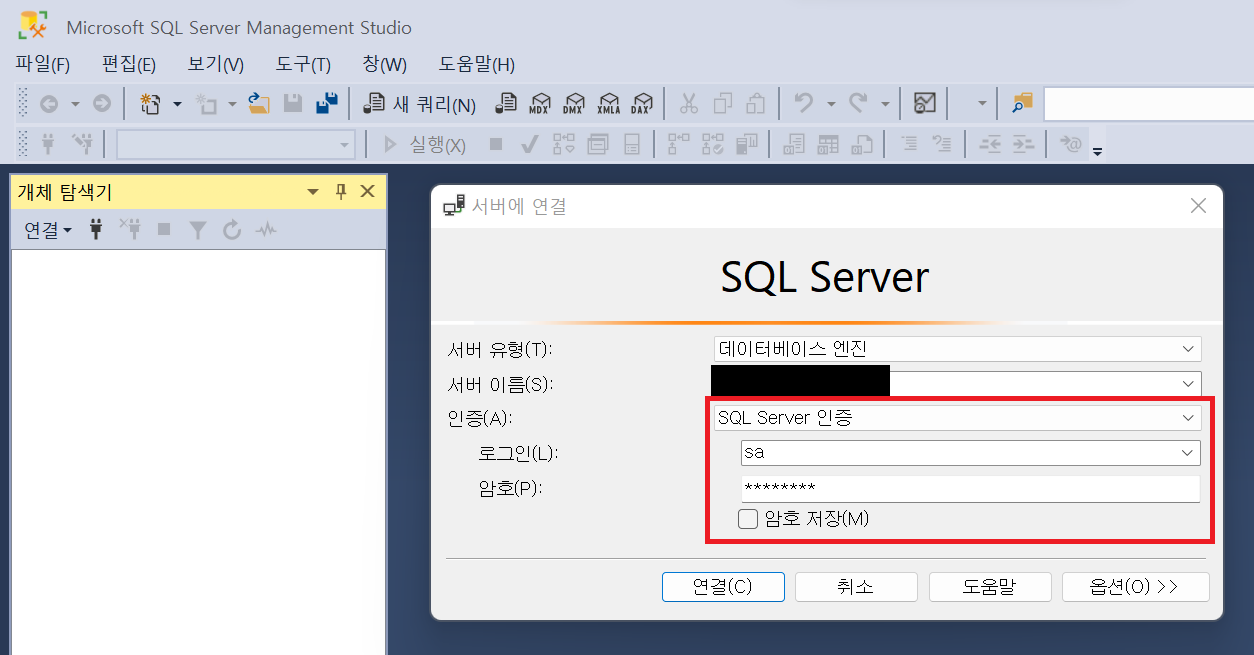Click the XMLA query icon

coord(608,103)
